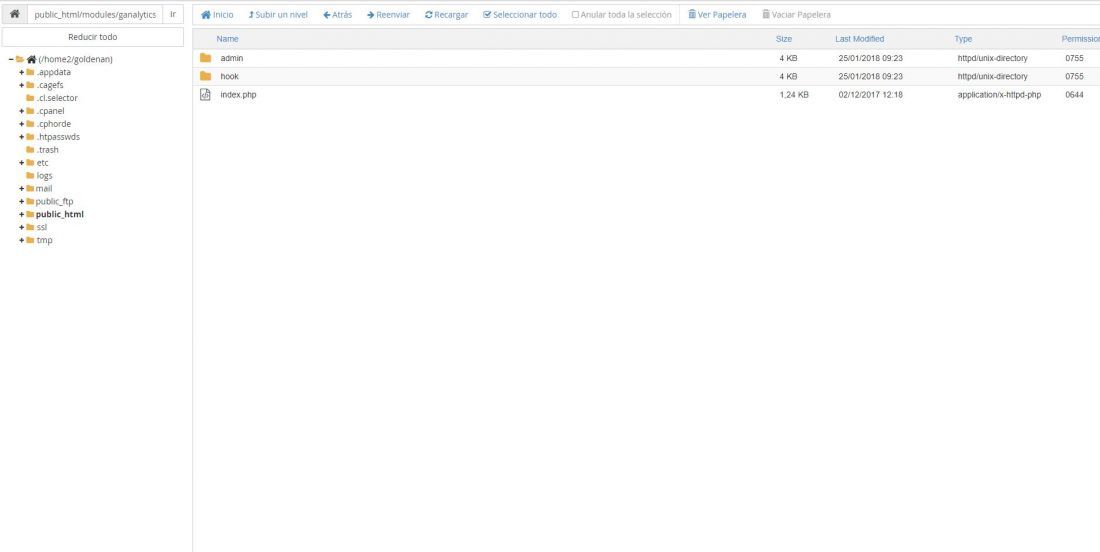Image resolution: width=1100 pixels, height=552 pixels.
Task: Click the (/home2/goldenan) root label
Action: point(76,60)
